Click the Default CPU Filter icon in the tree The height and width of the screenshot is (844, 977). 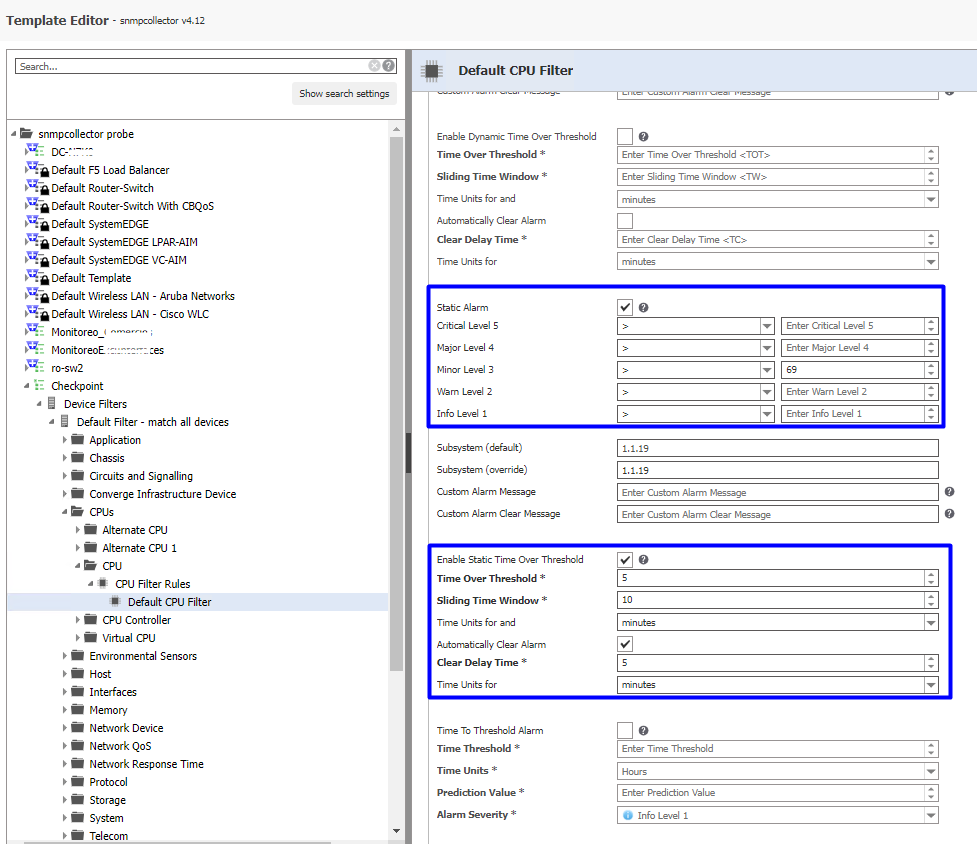point(115,601)
